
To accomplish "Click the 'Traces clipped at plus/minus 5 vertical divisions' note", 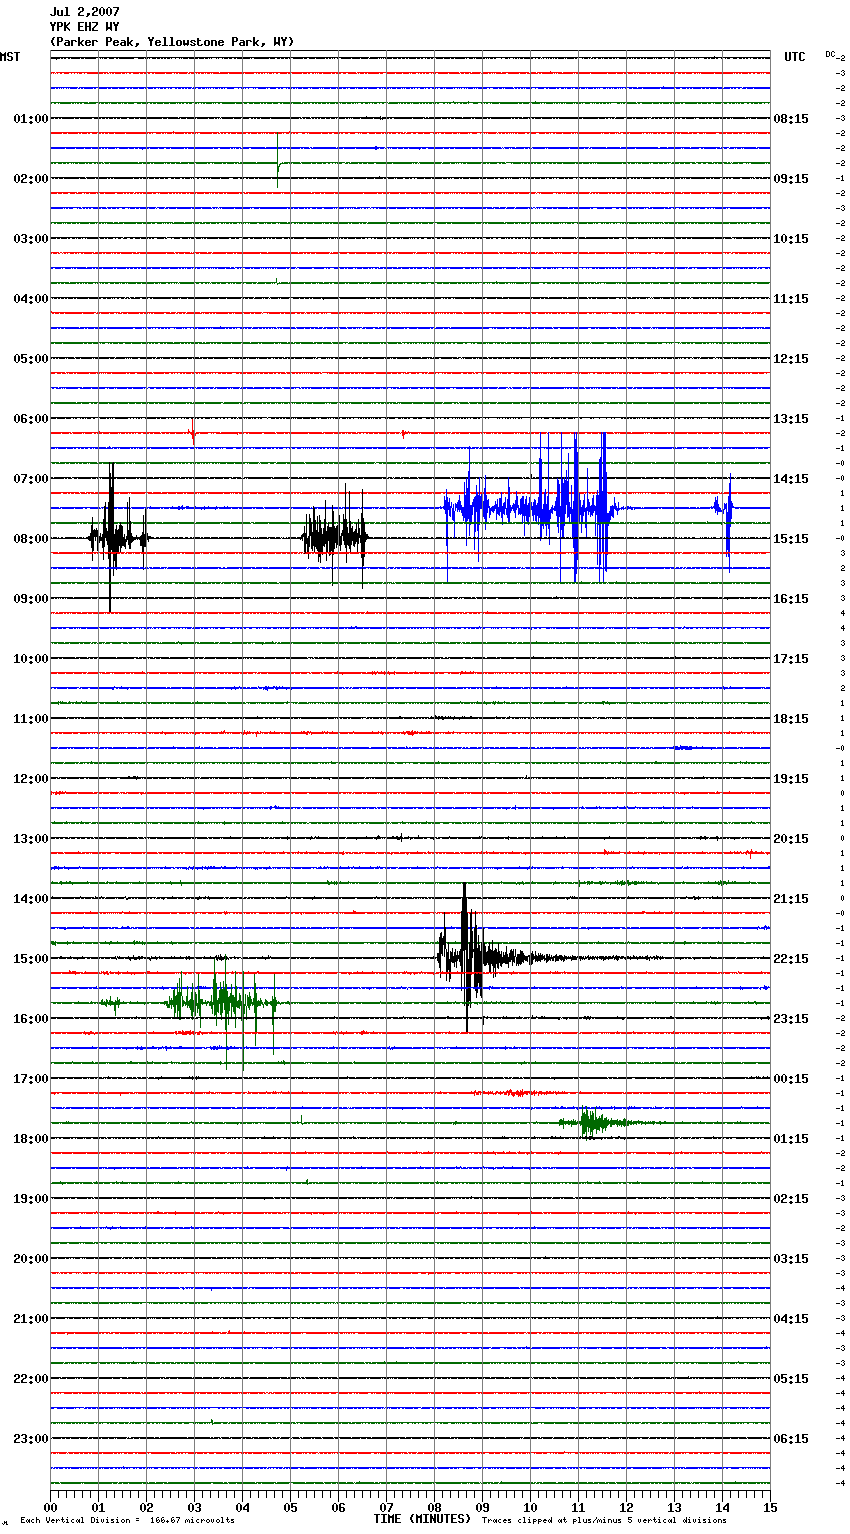I will point(604,1521).
